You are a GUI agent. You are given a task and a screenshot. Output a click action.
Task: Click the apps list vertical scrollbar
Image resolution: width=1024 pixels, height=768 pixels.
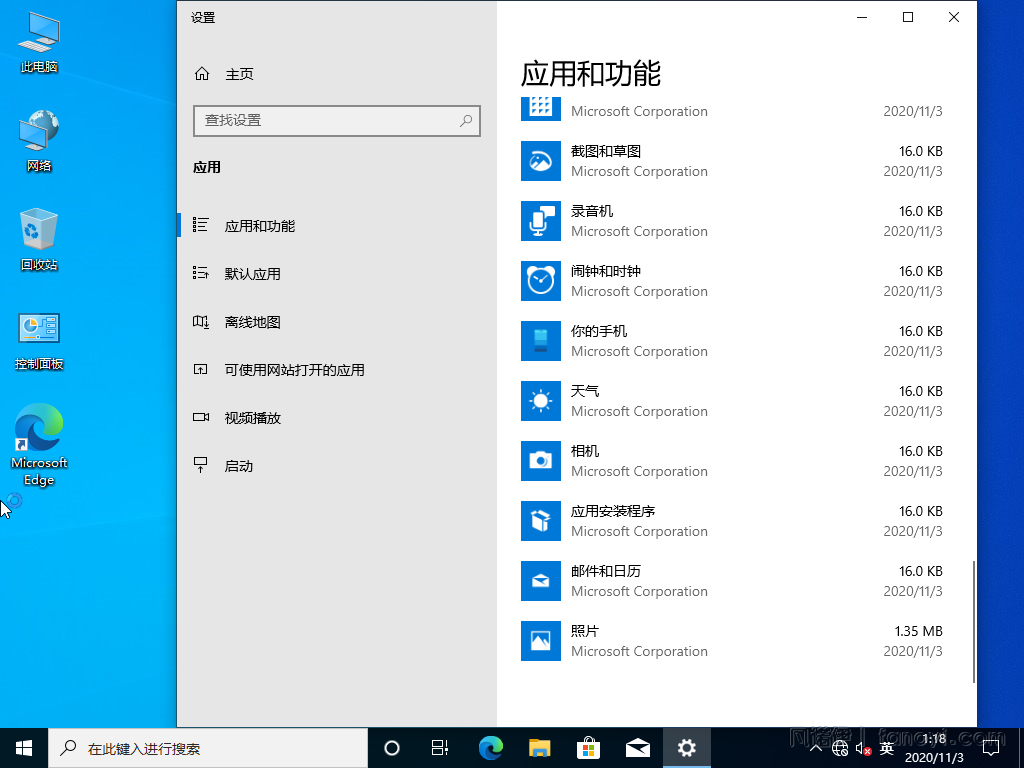[x=973, y=622]
